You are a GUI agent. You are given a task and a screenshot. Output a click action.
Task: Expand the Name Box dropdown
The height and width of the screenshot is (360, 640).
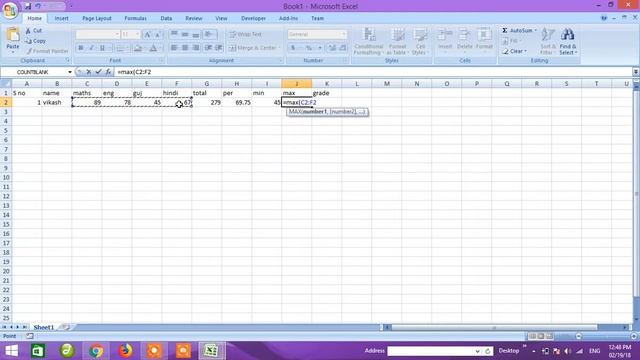pos(70,72)
